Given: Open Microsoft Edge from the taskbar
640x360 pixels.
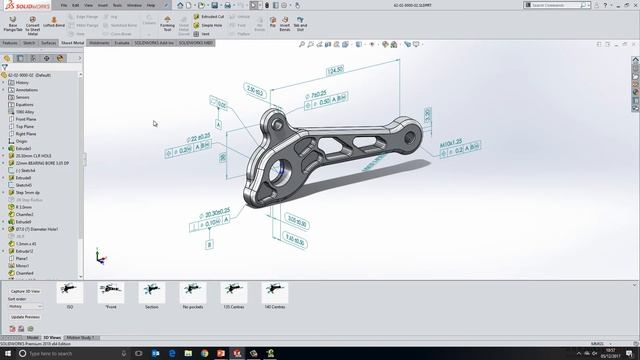Looking at the screenshot, I should 172,353.
